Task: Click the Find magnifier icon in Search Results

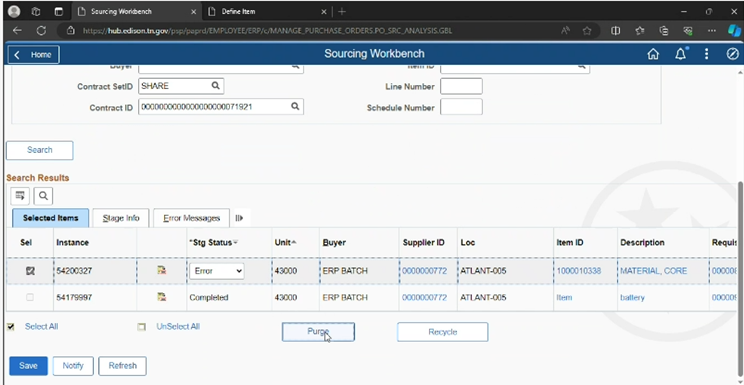Action: coord(43,196)
